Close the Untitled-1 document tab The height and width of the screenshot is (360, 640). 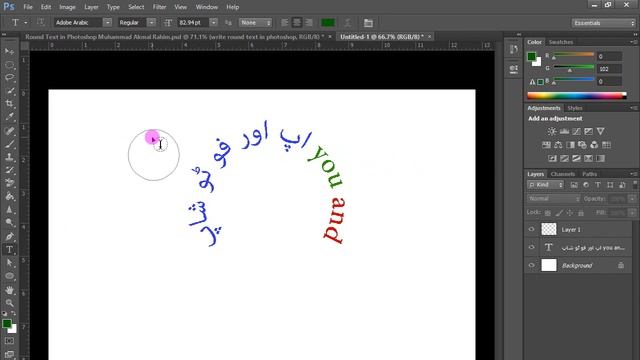point(429,37)
